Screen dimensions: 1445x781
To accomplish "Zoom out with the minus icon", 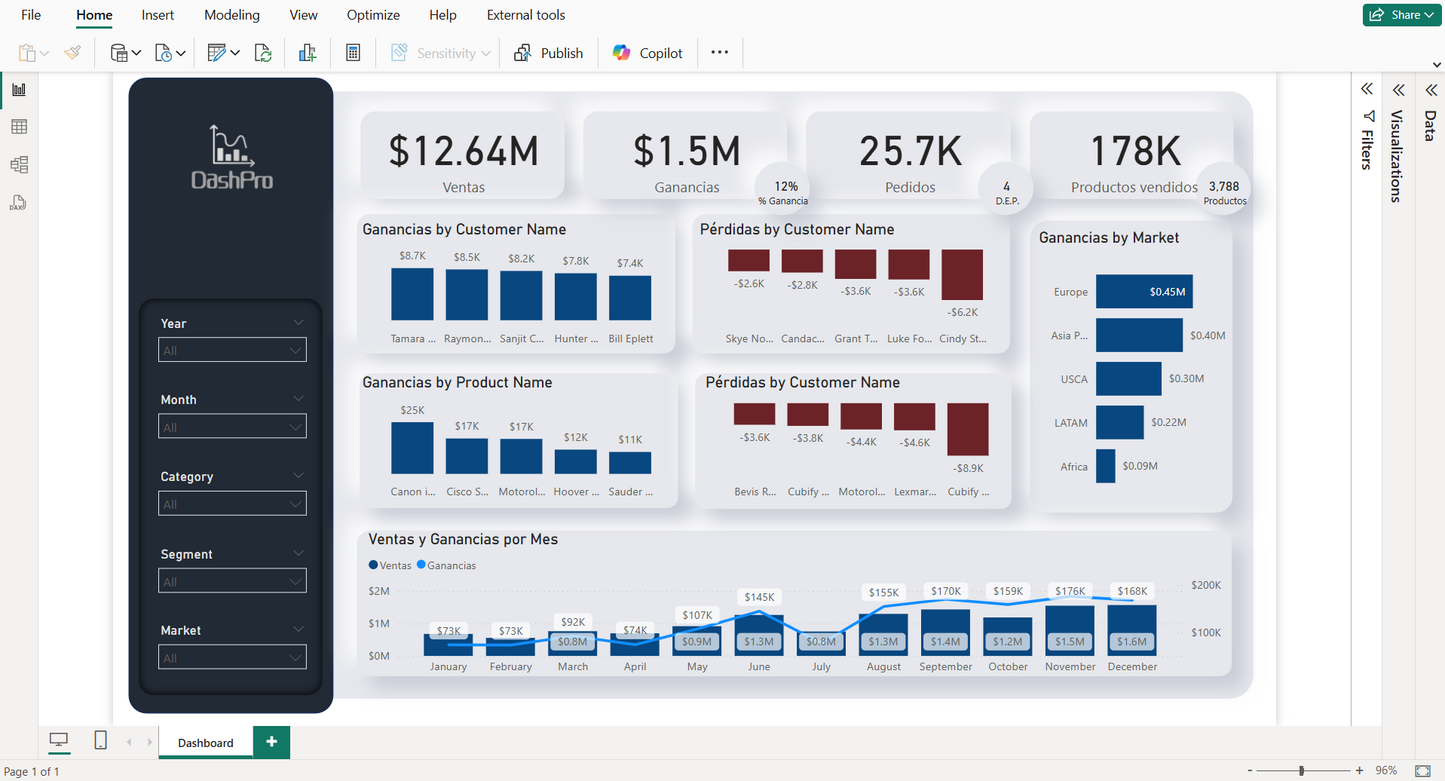I will click(1250, 771).
